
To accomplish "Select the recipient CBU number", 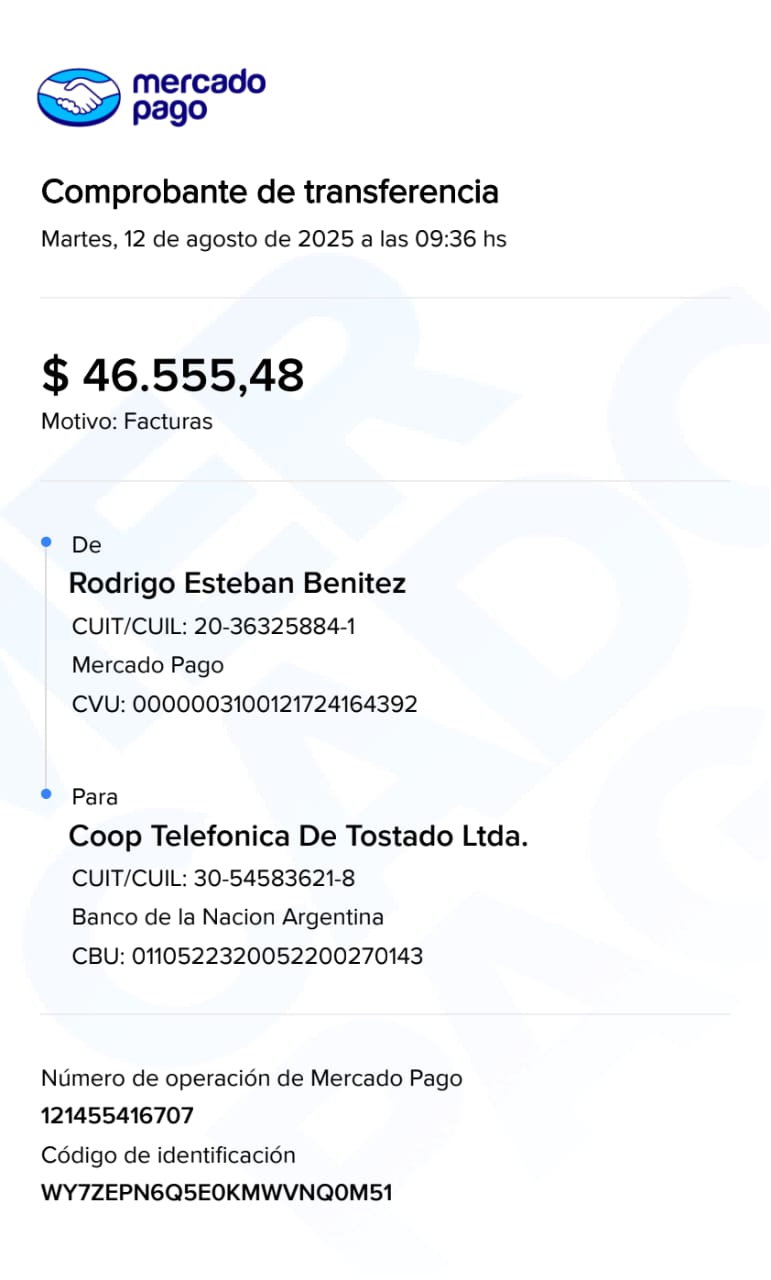I will [248, 956].
